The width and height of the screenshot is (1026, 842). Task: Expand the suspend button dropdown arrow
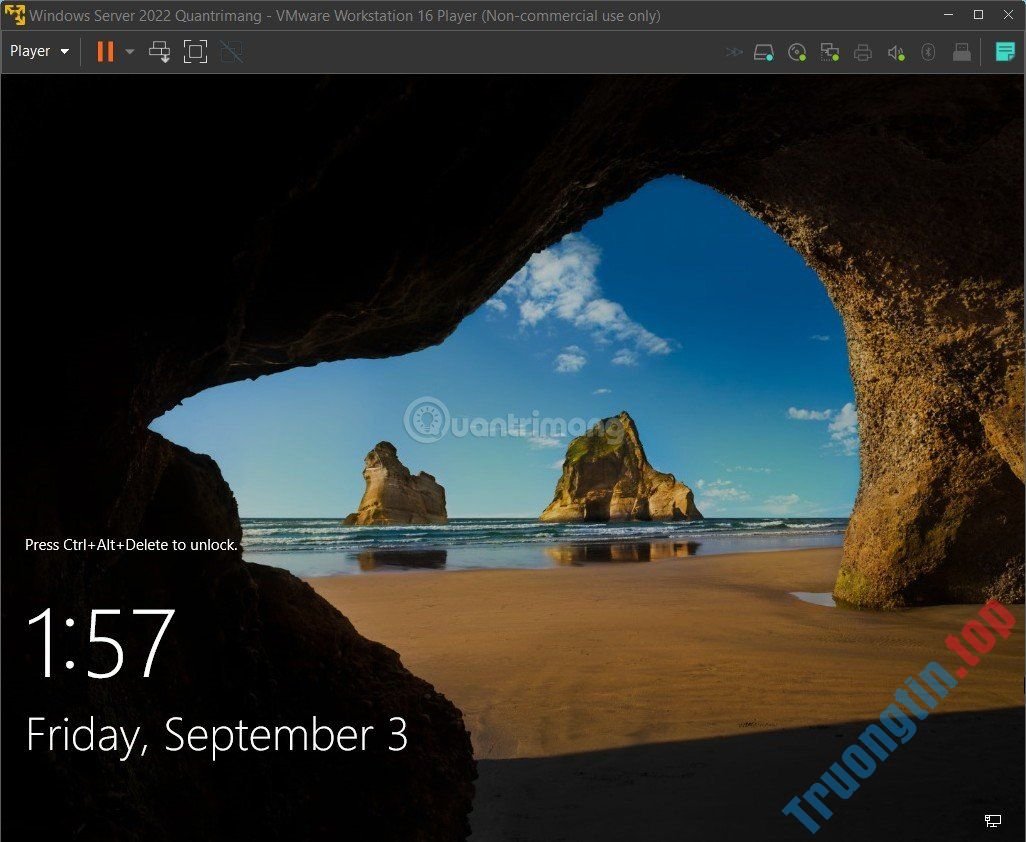(x=129, y=51)
